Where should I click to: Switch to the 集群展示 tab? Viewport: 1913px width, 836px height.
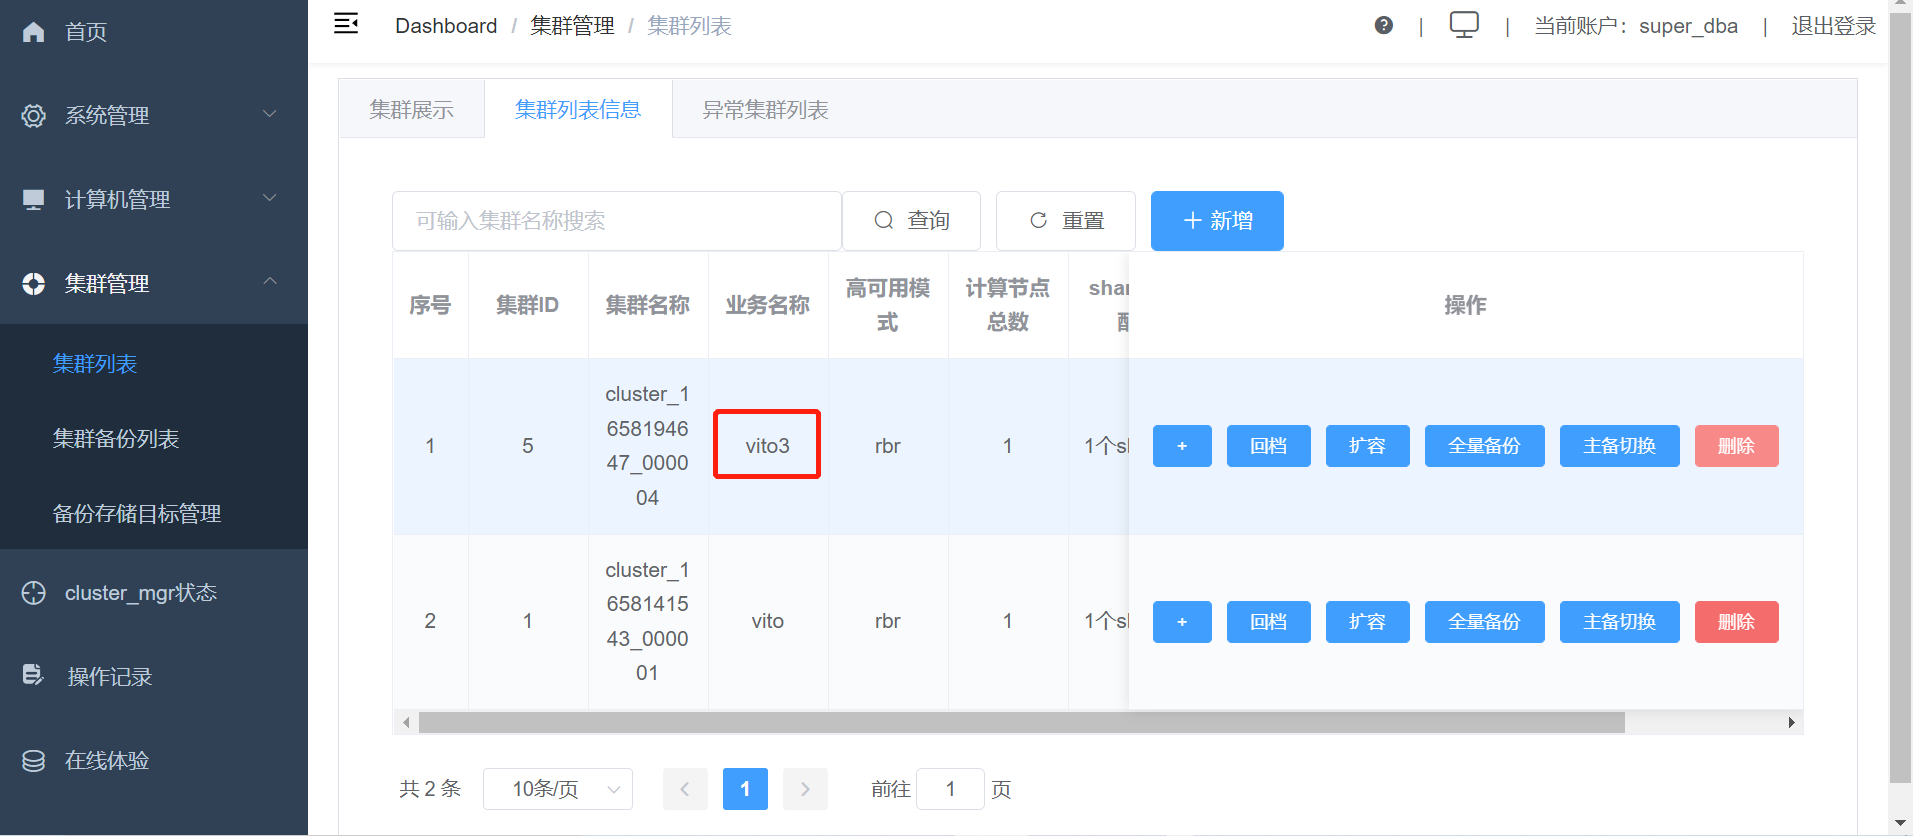[x=411, y=110]
